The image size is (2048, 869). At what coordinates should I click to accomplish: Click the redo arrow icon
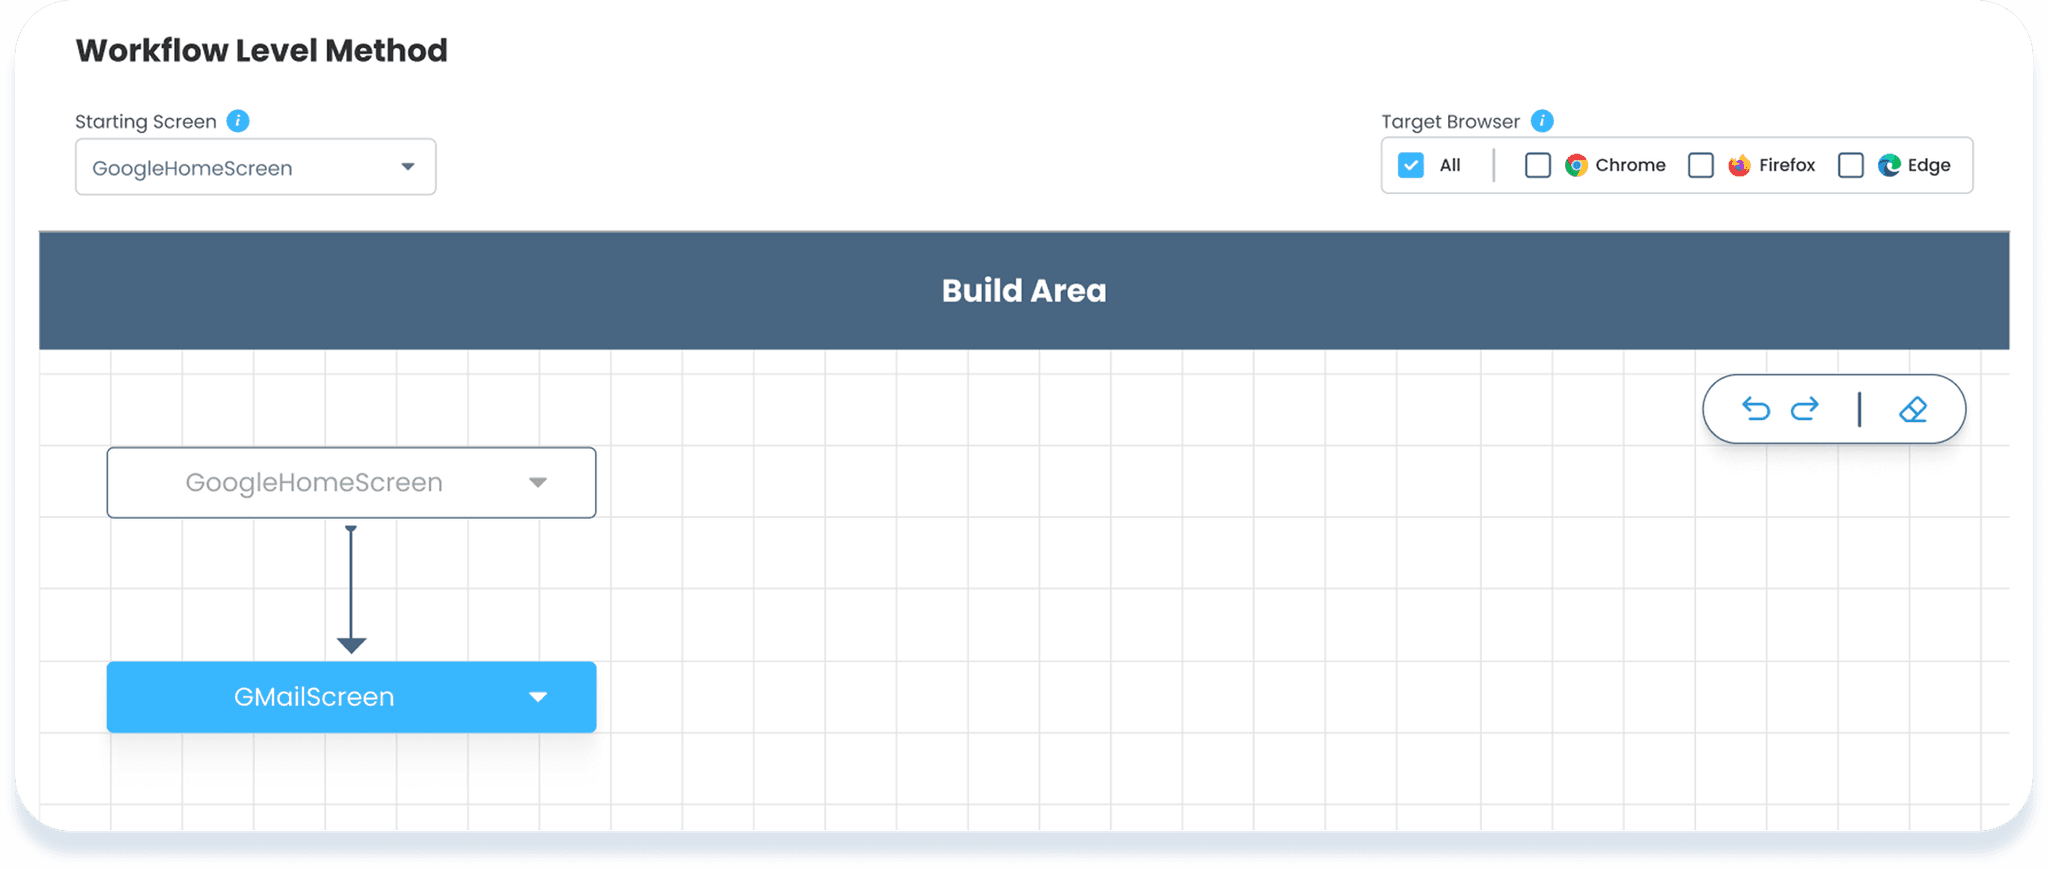pyautogui.click(x=1805, y=408)
